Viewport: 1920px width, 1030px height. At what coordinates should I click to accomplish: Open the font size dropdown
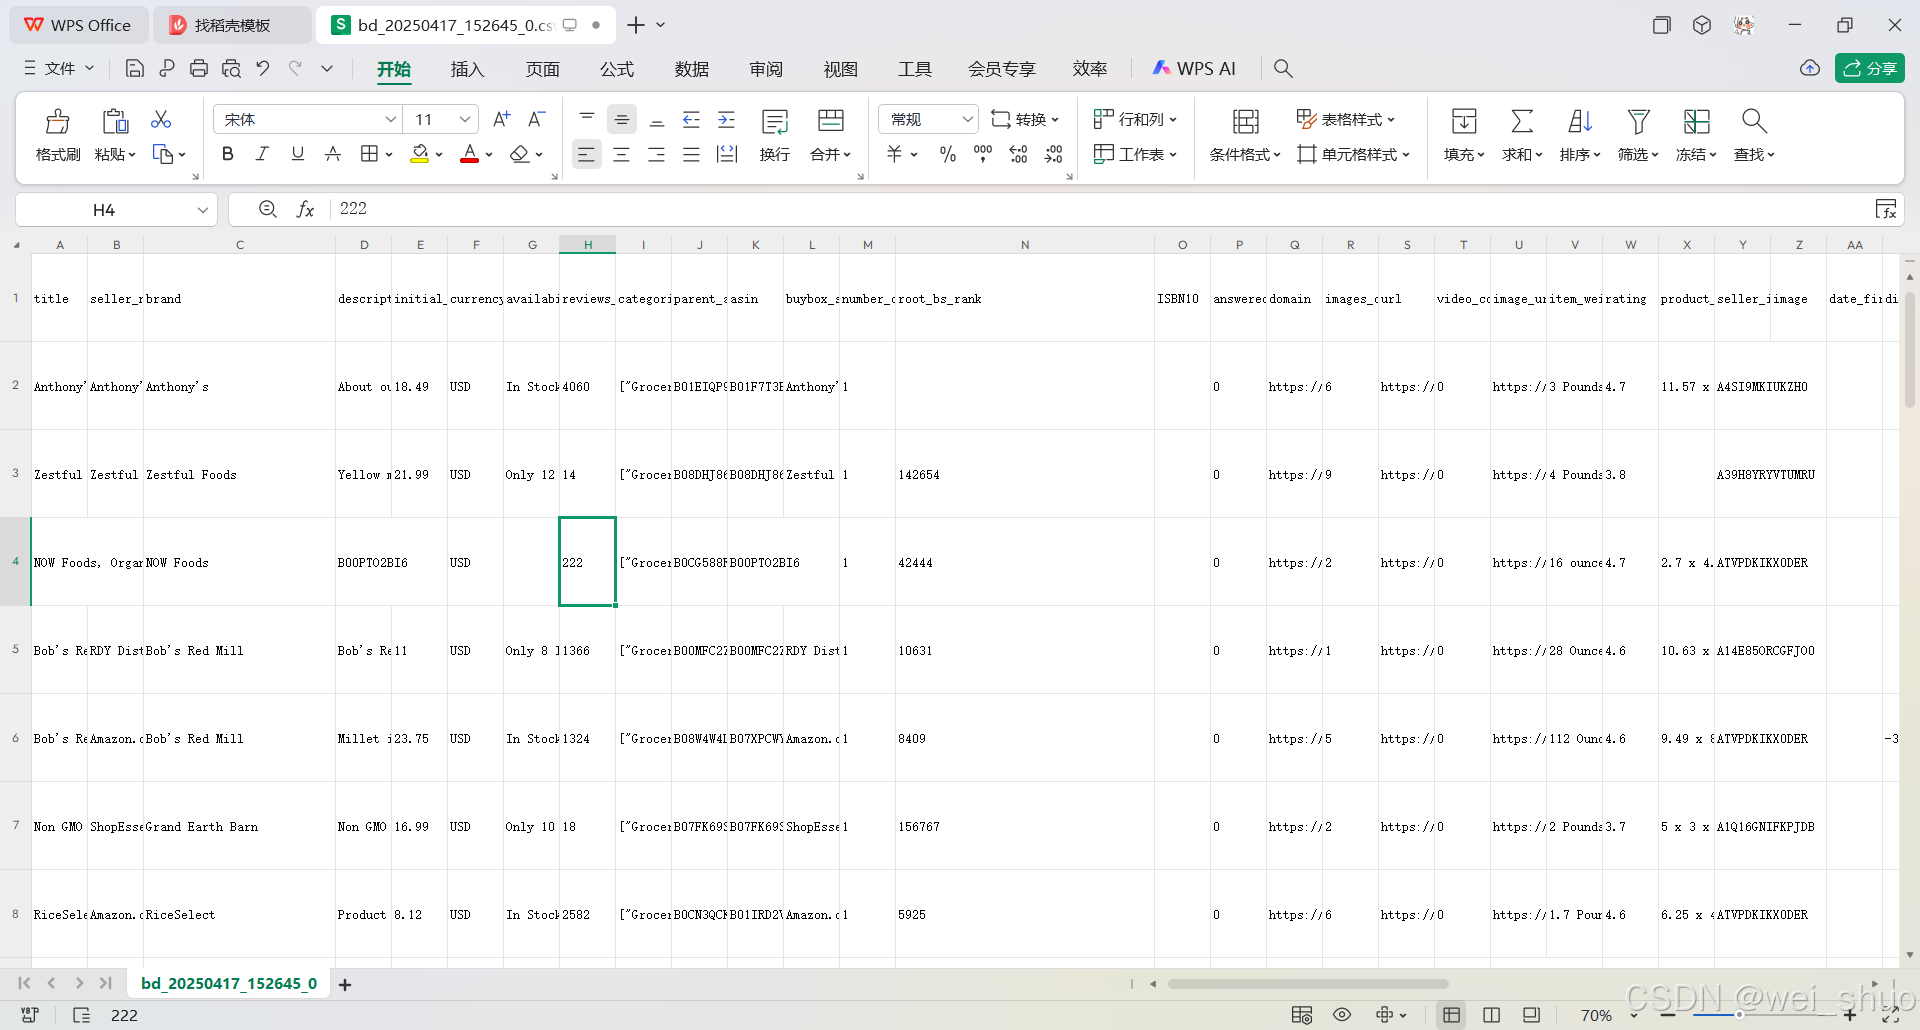465,120
